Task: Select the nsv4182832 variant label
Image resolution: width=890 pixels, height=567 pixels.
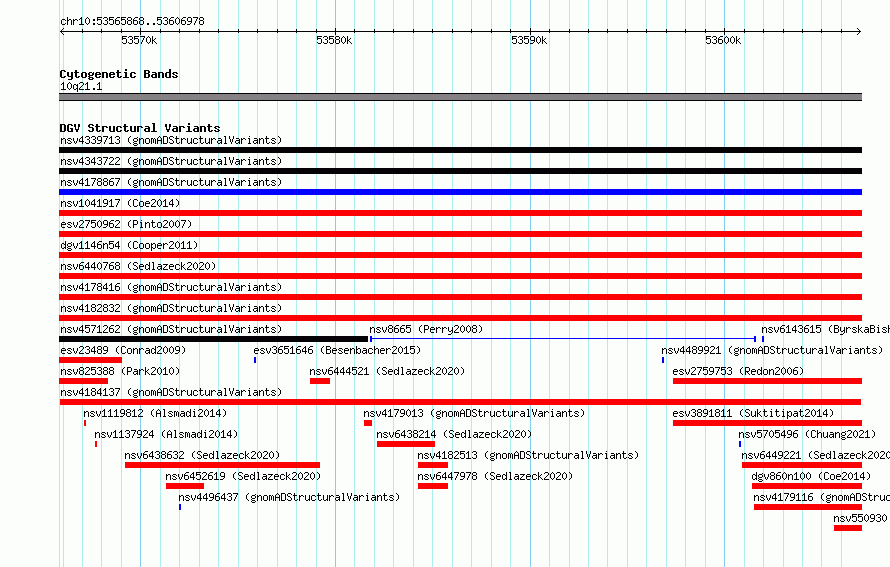Action: point(171,308)
